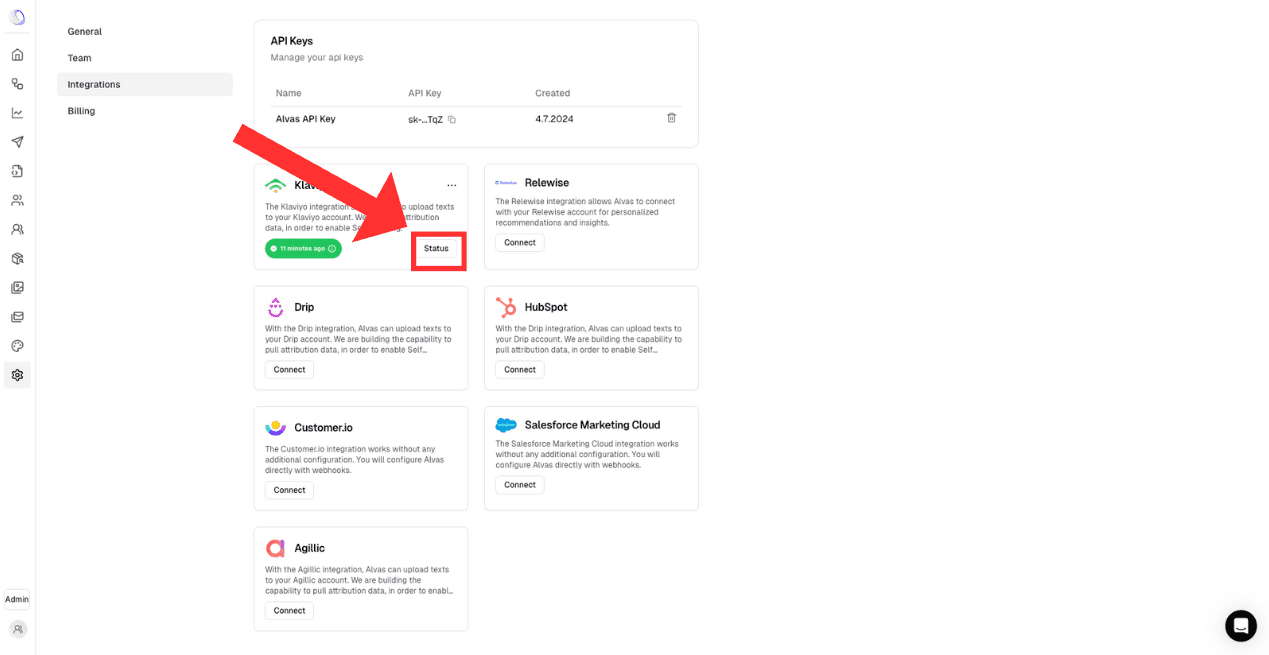Switch to the General settings tab
This screenshot has height=655, width=1269.
pos(85,32)
